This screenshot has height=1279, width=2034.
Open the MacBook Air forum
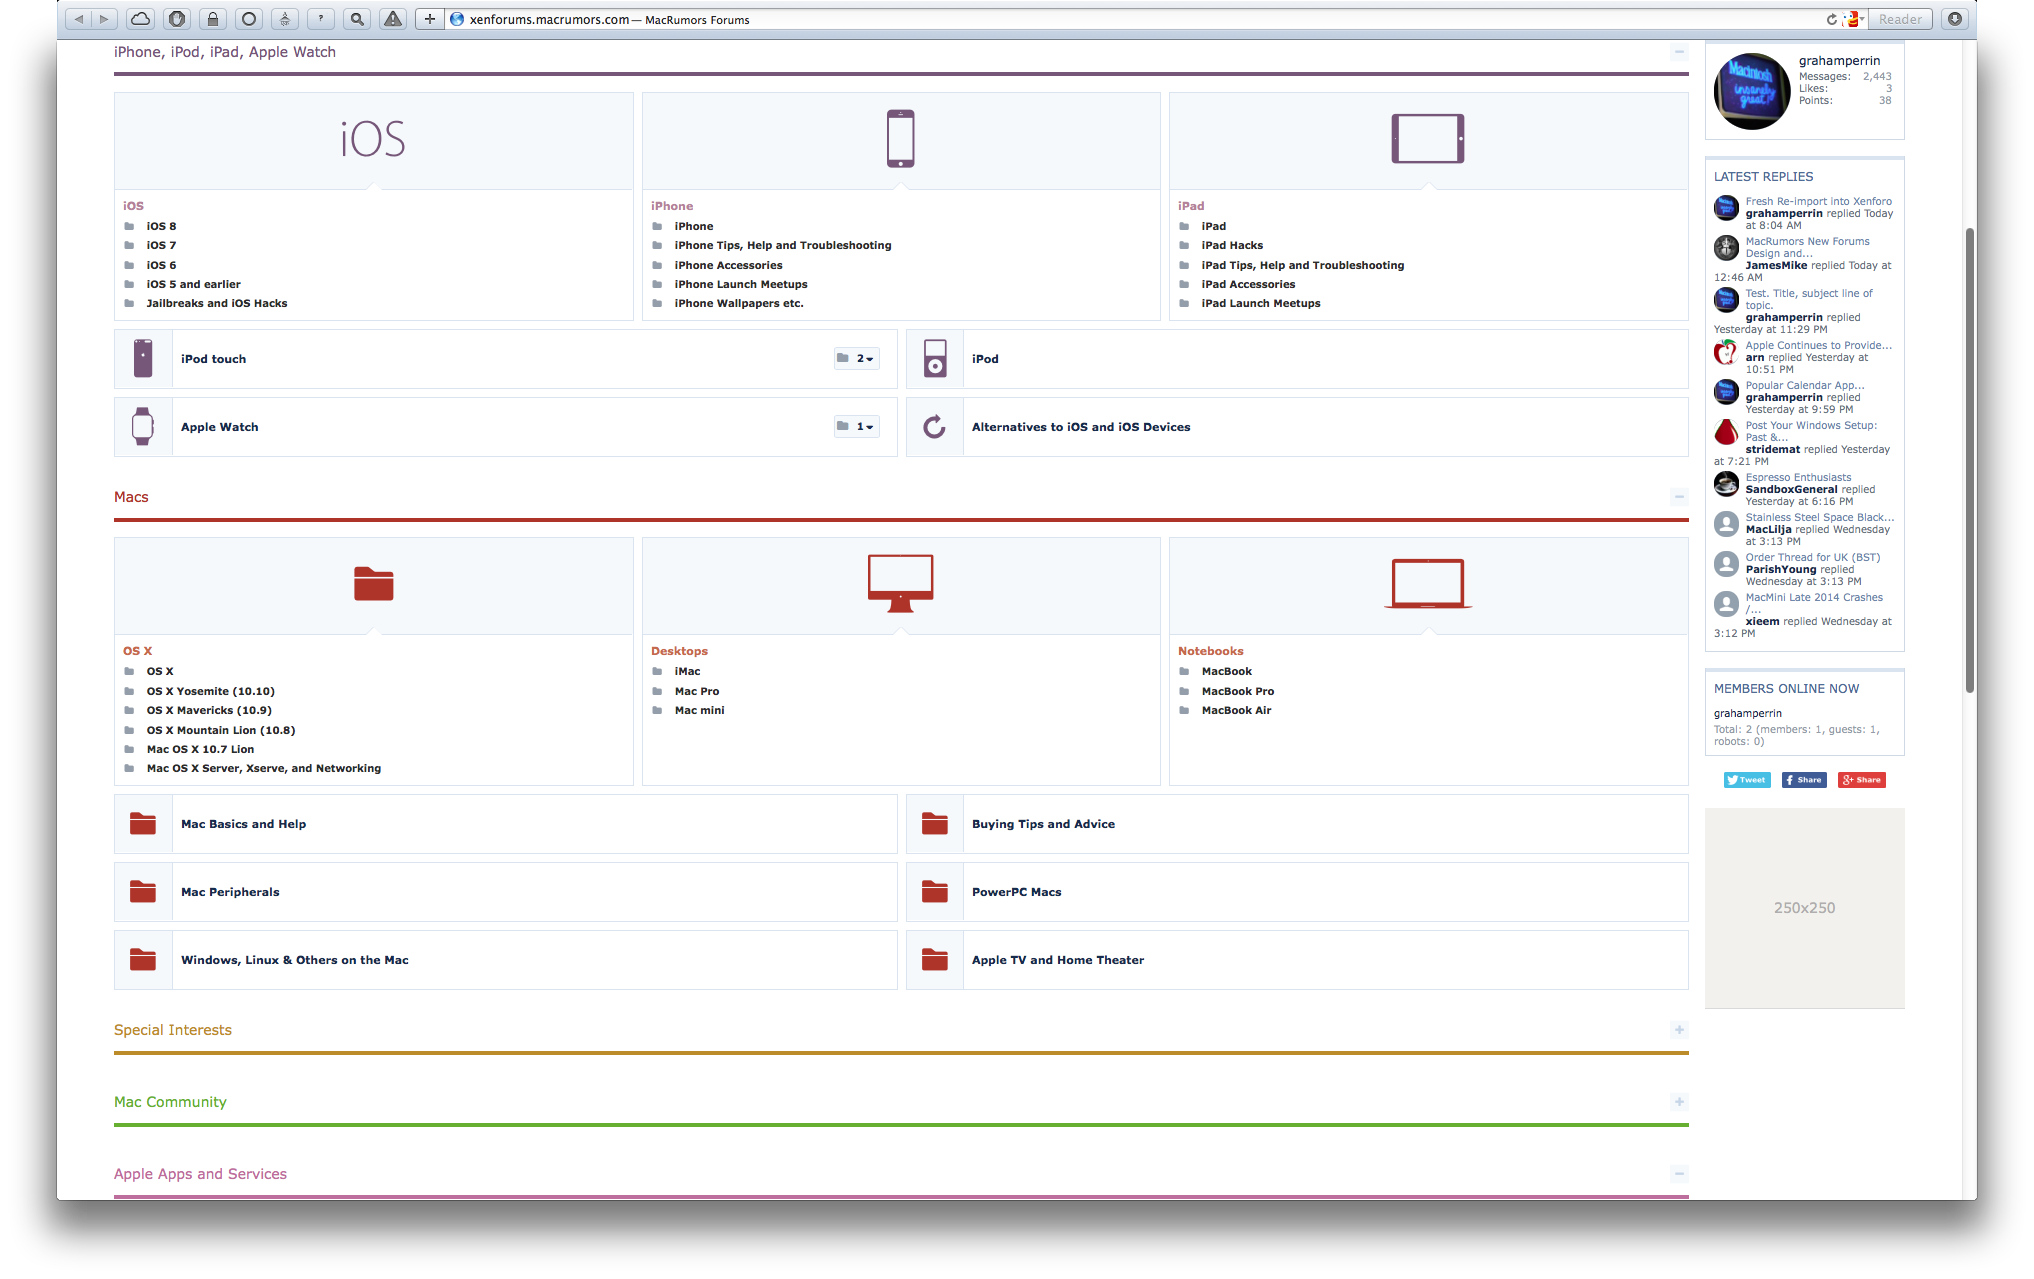[x=1236, y=710]
